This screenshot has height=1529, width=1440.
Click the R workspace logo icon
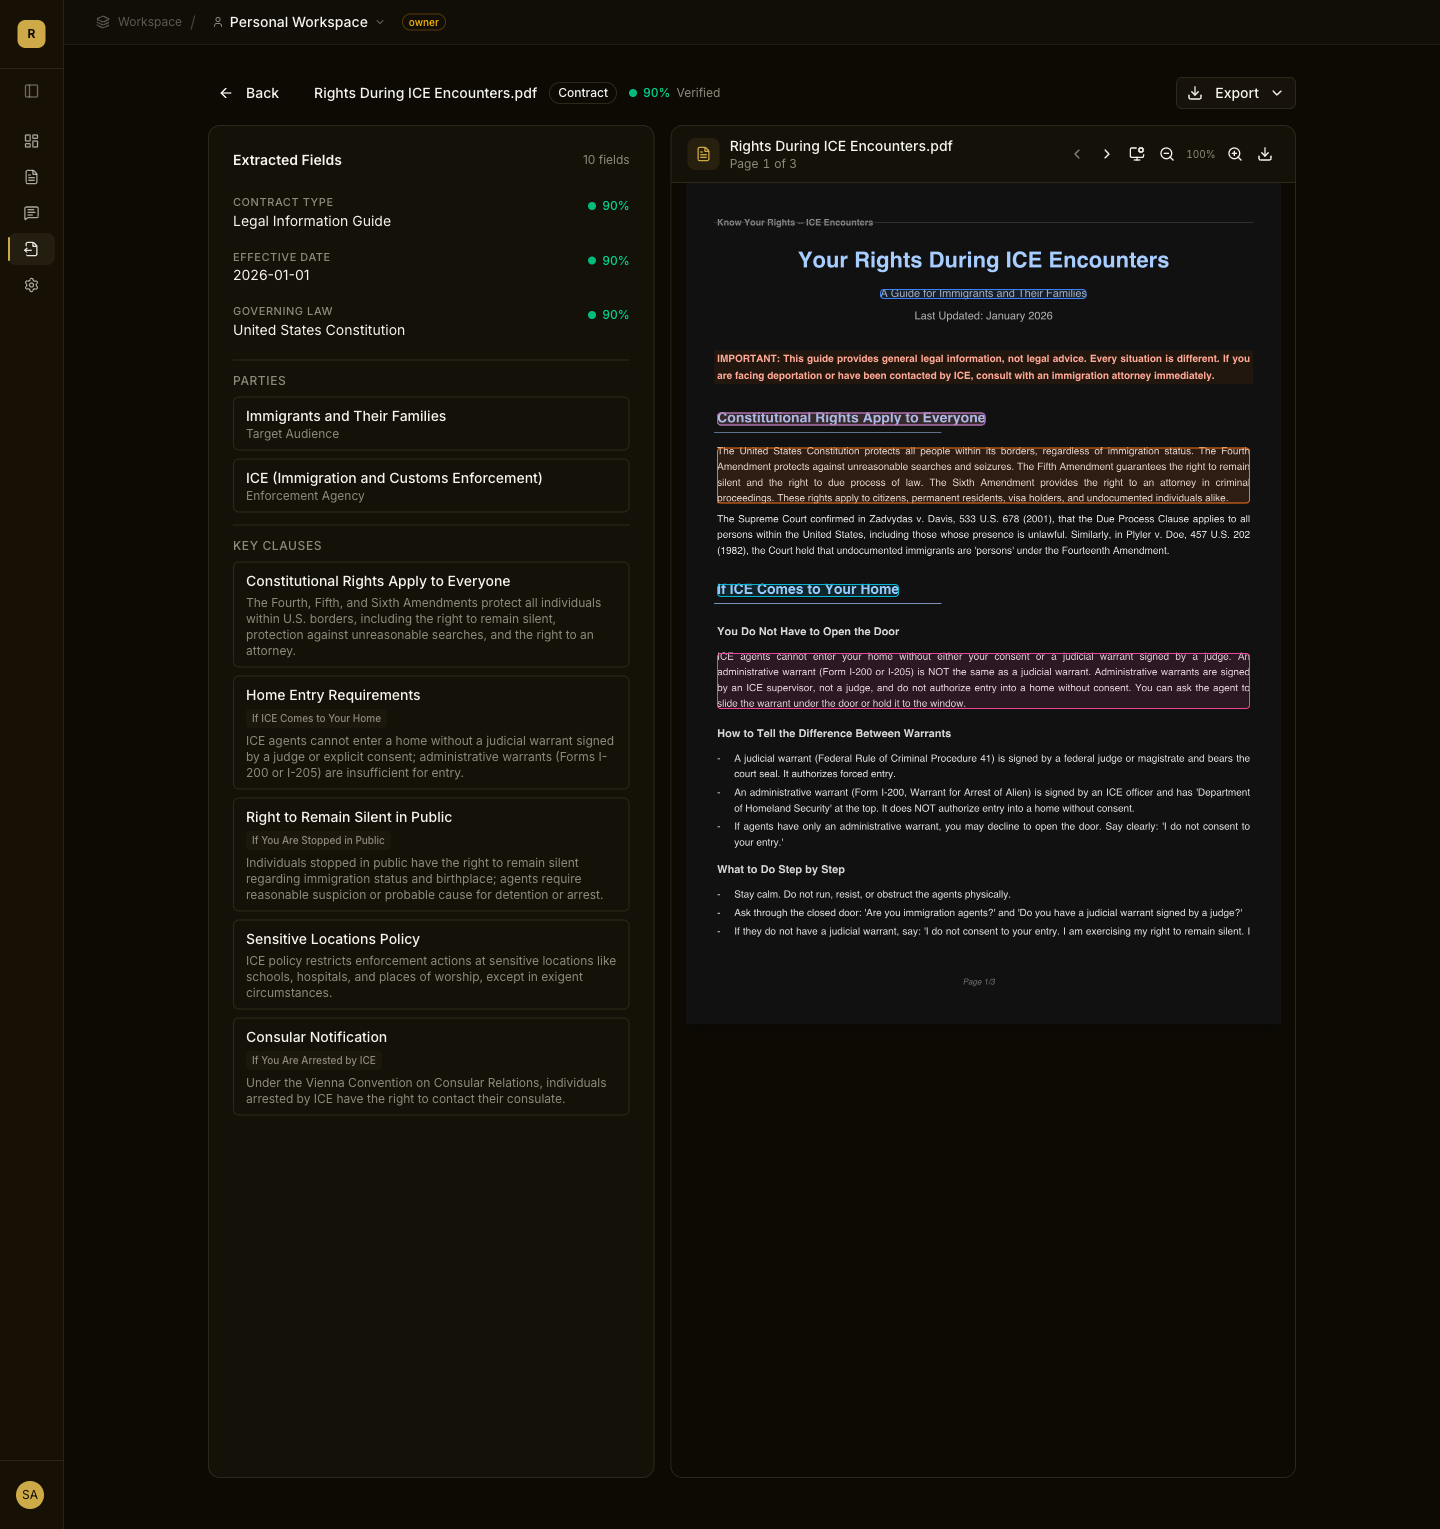click(x=31, y=34)
